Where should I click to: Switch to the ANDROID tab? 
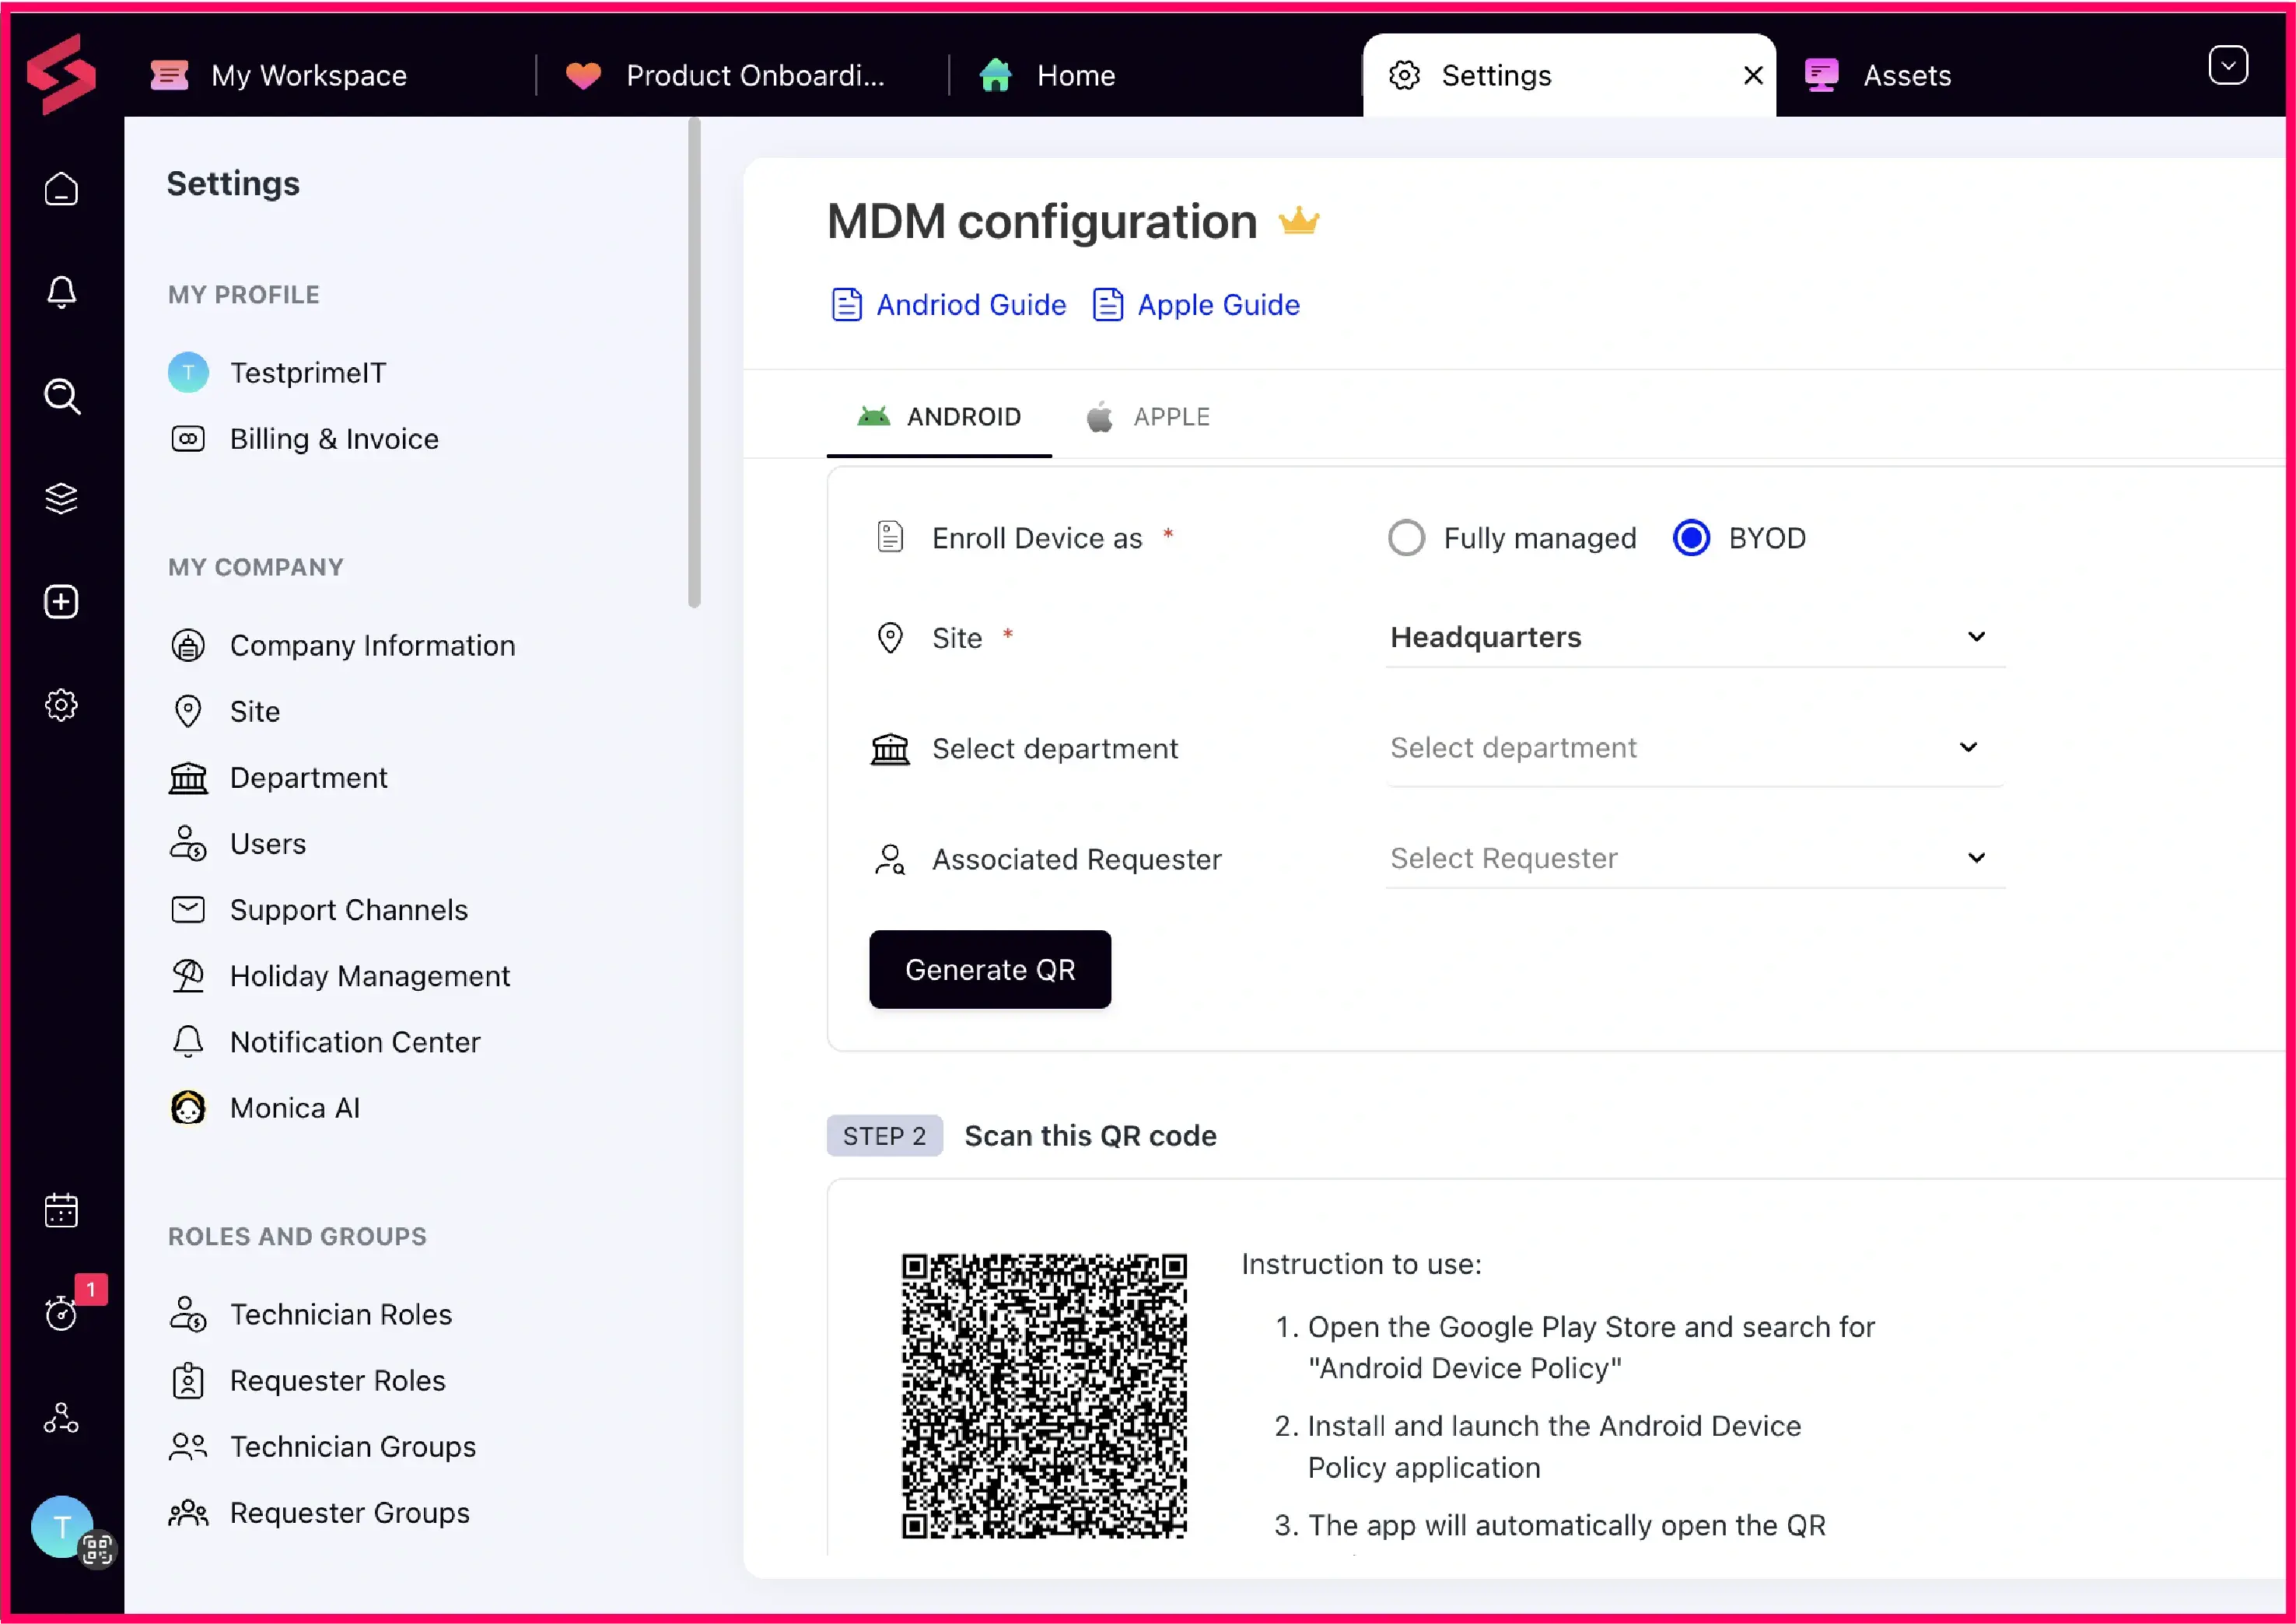click(x=939, y=417)
